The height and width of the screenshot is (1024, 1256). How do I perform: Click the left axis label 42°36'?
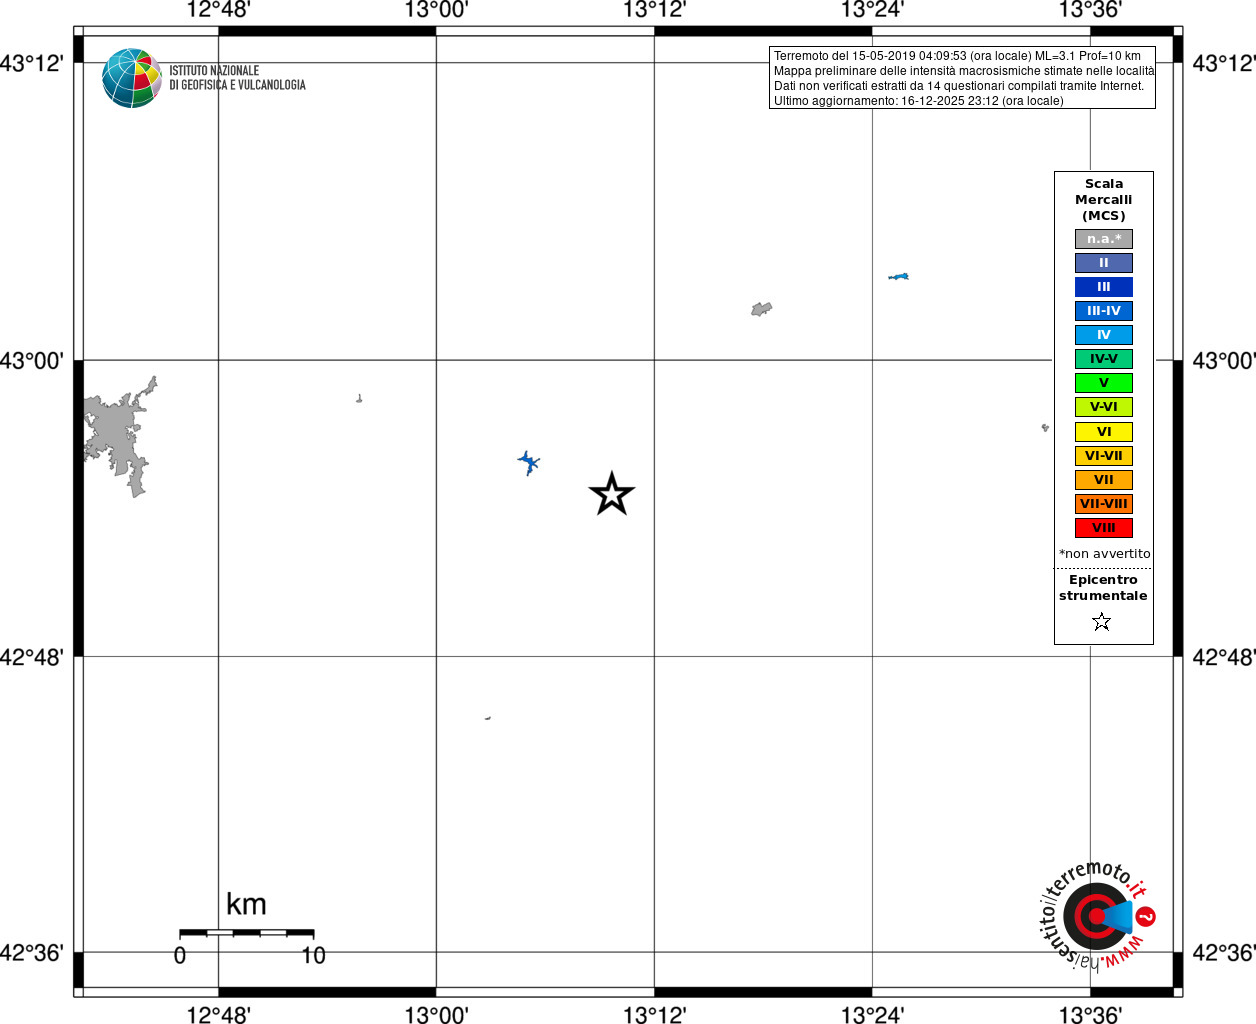pos(32,952)
